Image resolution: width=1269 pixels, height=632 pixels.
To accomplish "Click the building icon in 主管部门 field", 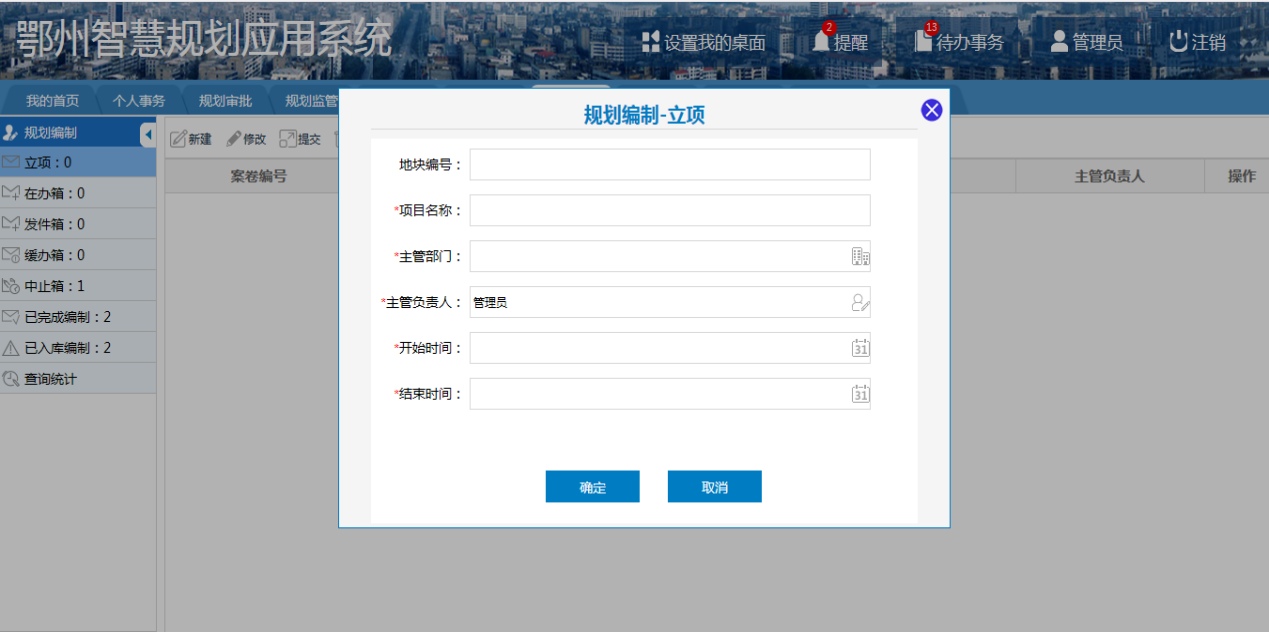I will pyautogui.click(x=860, y=257).
